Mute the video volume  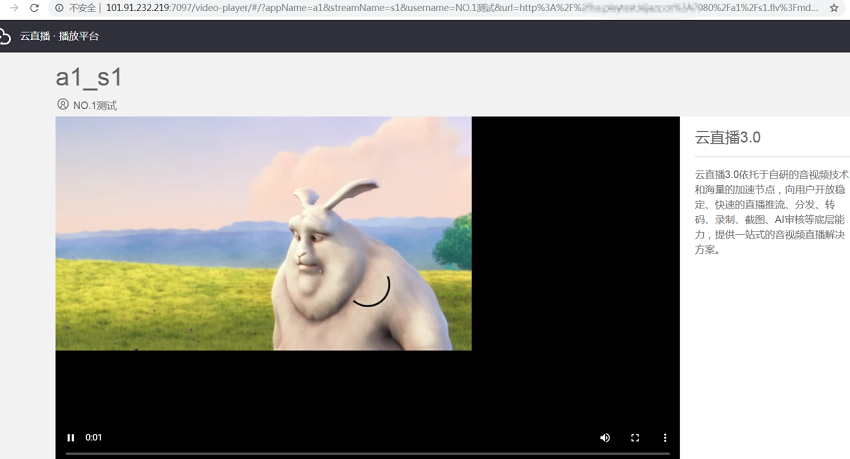605,437
